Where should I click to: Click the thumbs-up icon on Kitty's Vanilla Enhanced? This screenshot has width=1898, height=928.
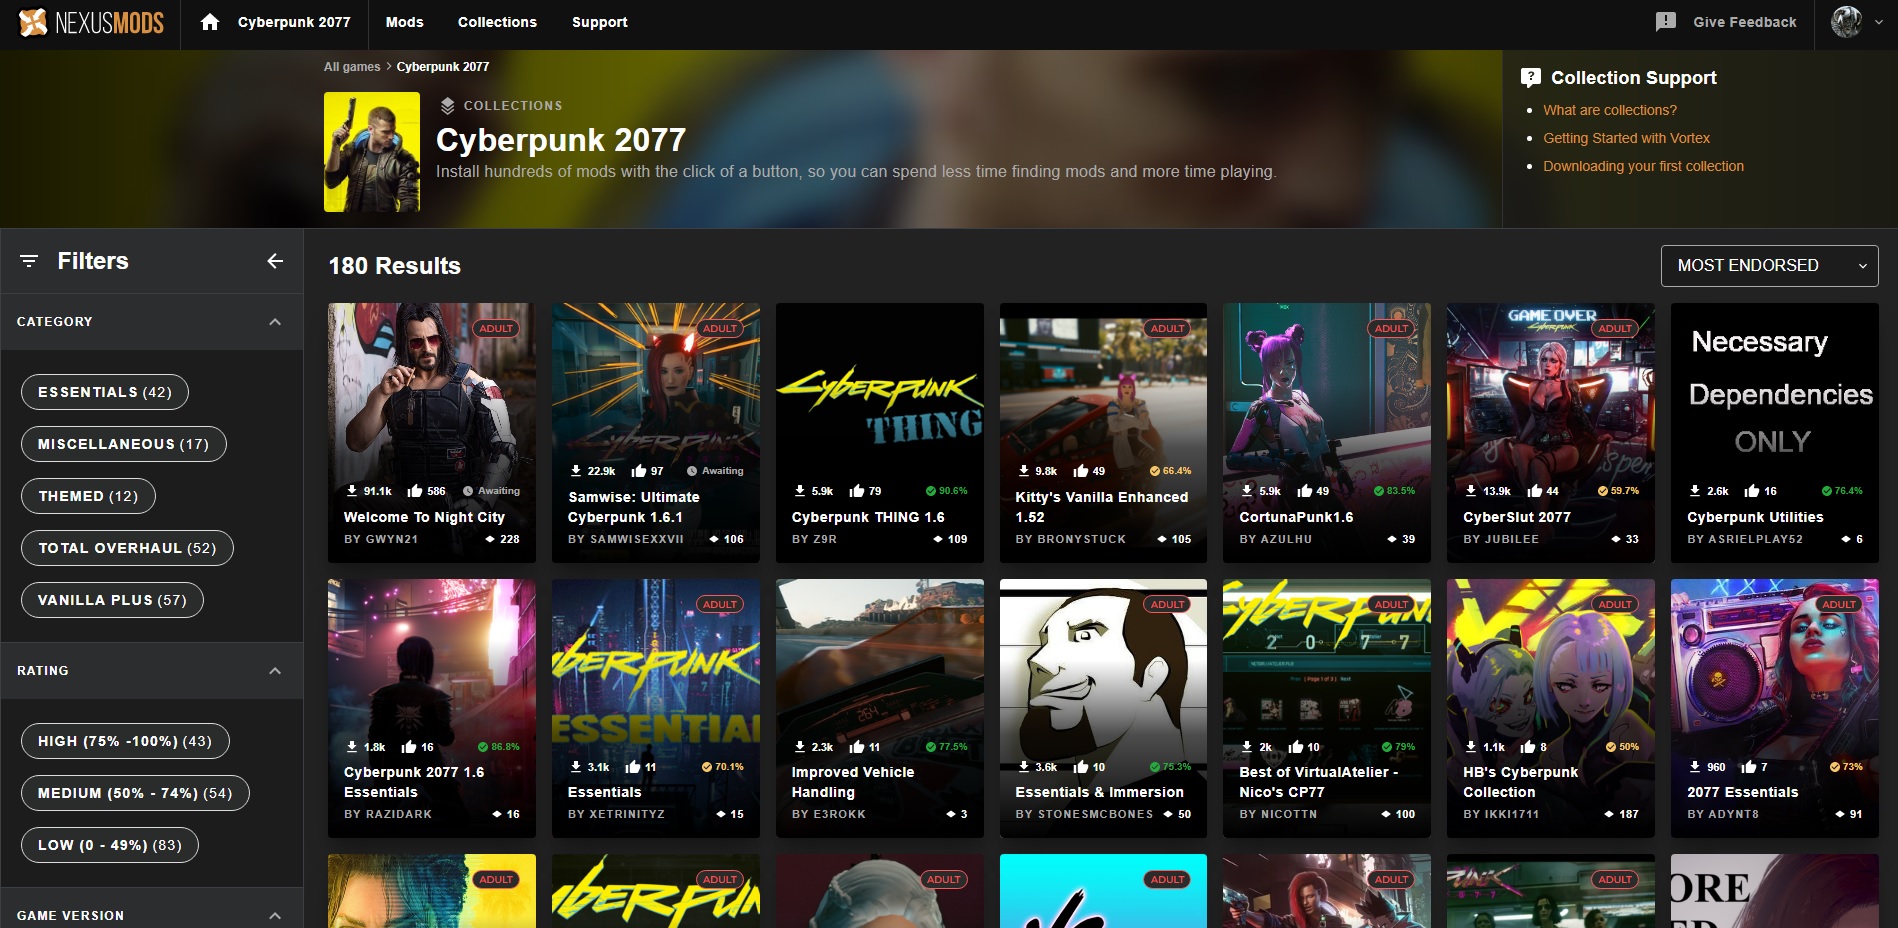point(1081,471)
